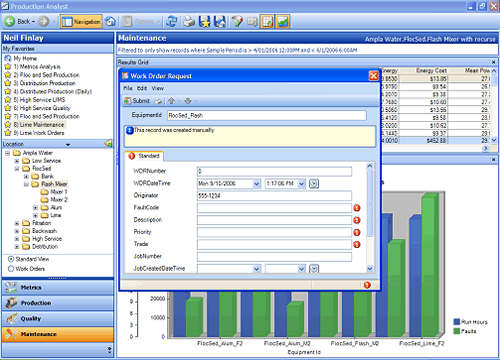Click the Work Order form vertical scrollbar
500x360 pixels.
370,217
